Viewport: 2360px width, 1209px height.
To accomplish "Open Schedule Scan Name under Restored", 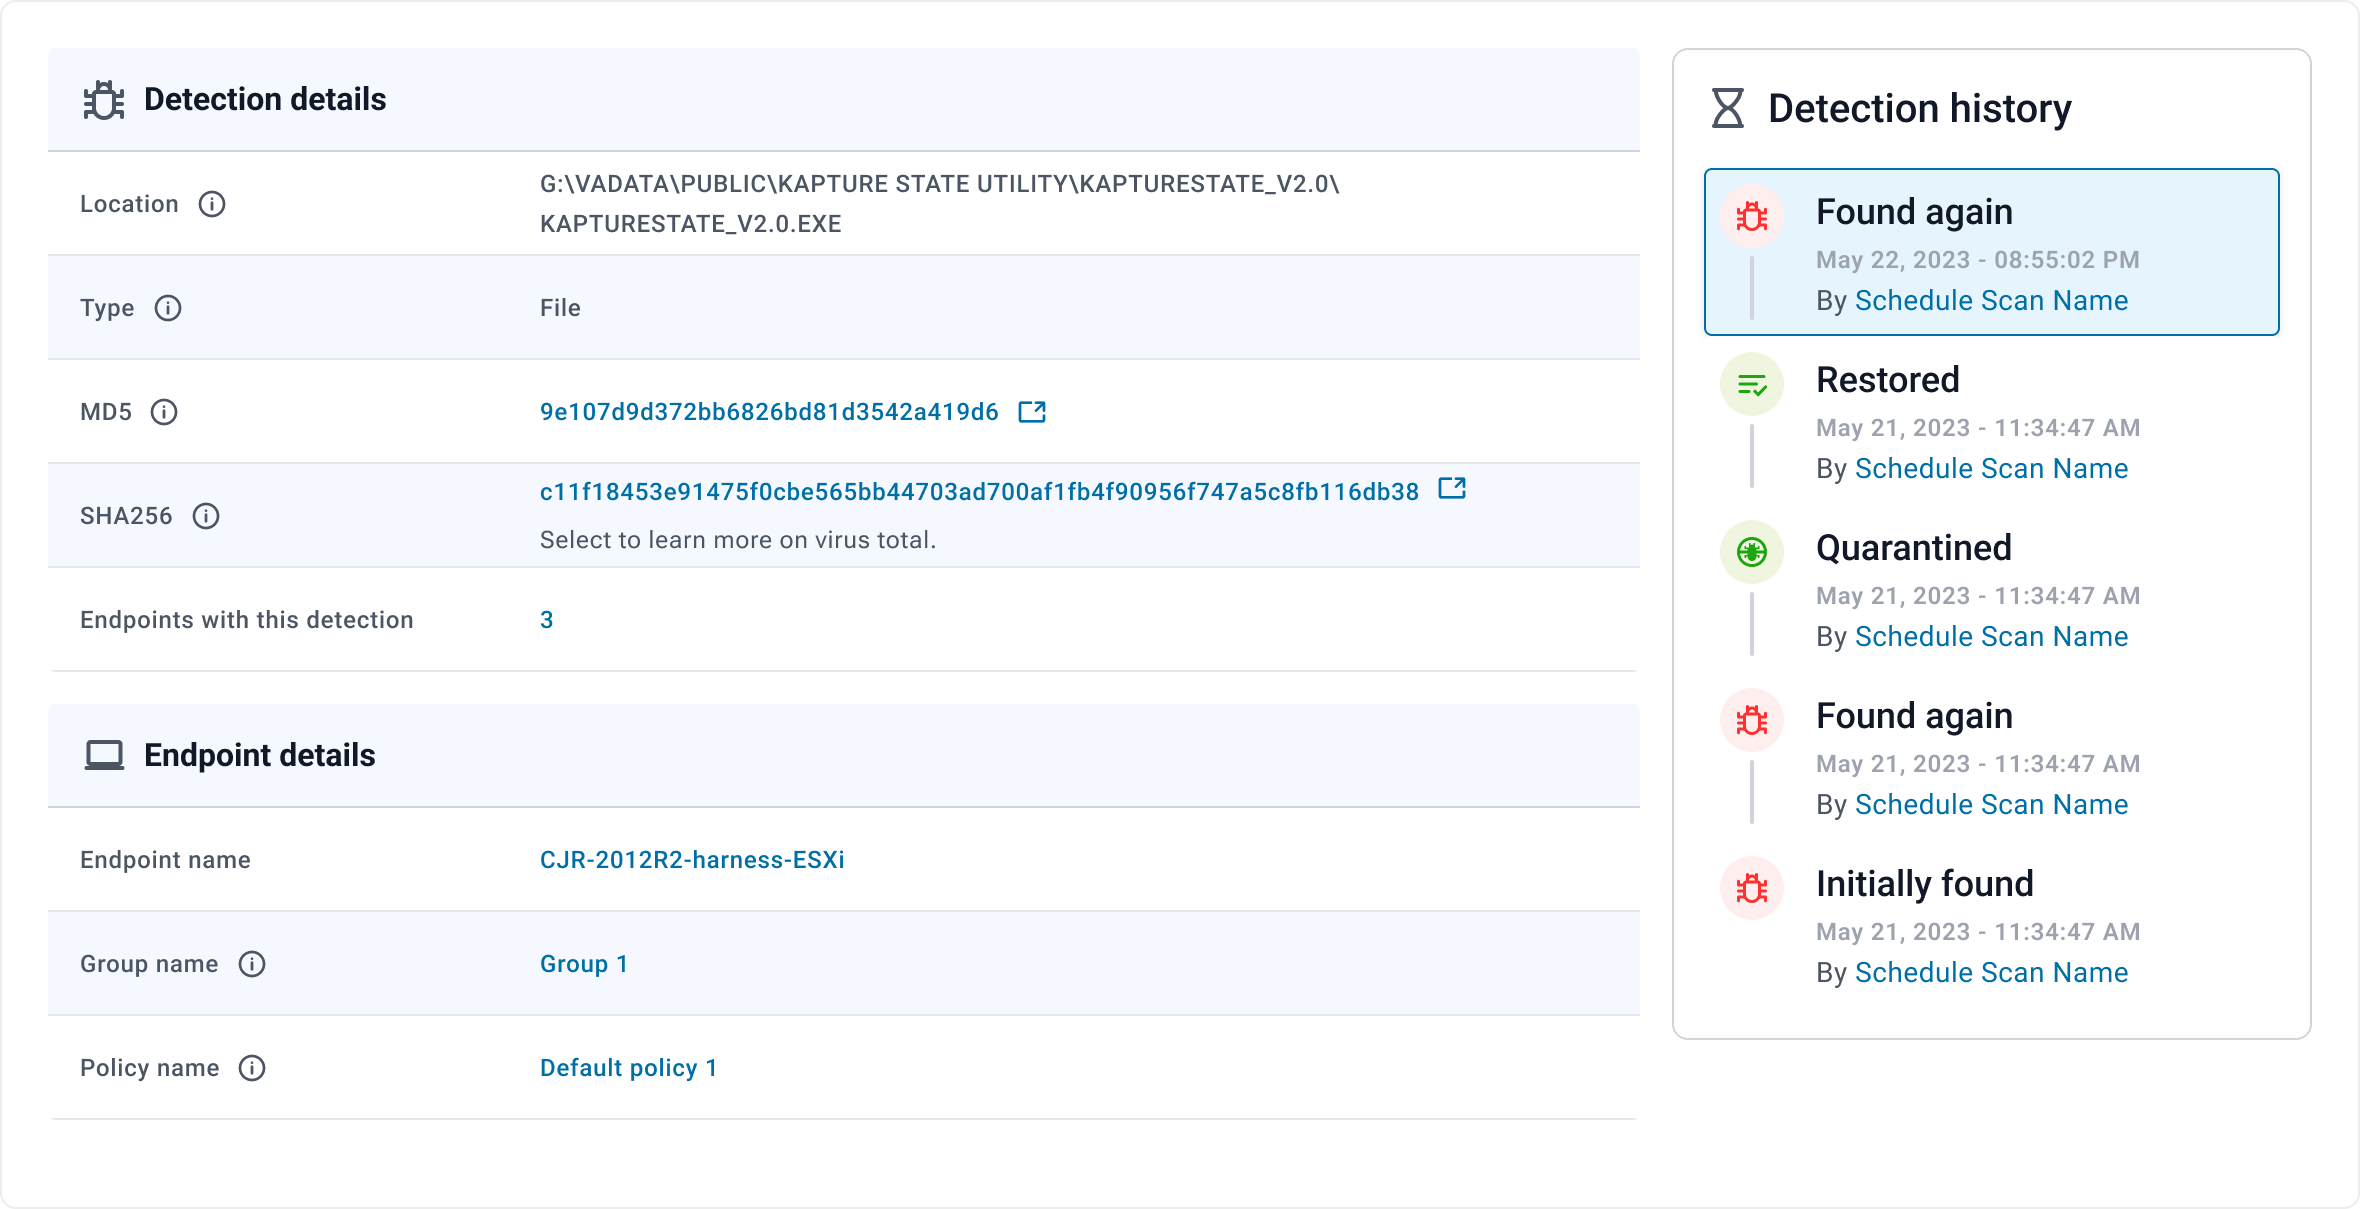I will click(x=1991, y=469).
